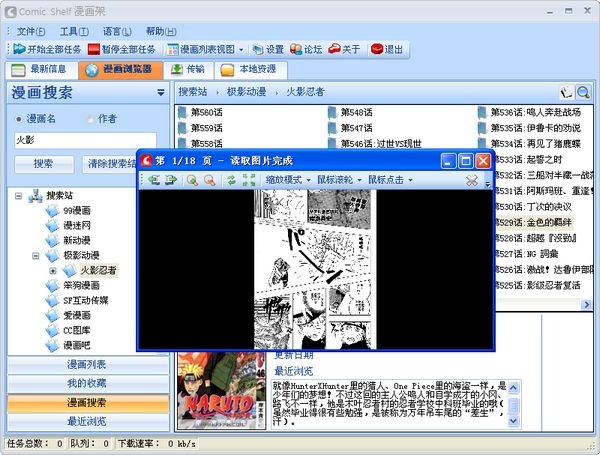The height and width of the screenshot is (455, 600).
Task: Collapse the 漫画搜索 panel header arrow
Action: point(161,92)
